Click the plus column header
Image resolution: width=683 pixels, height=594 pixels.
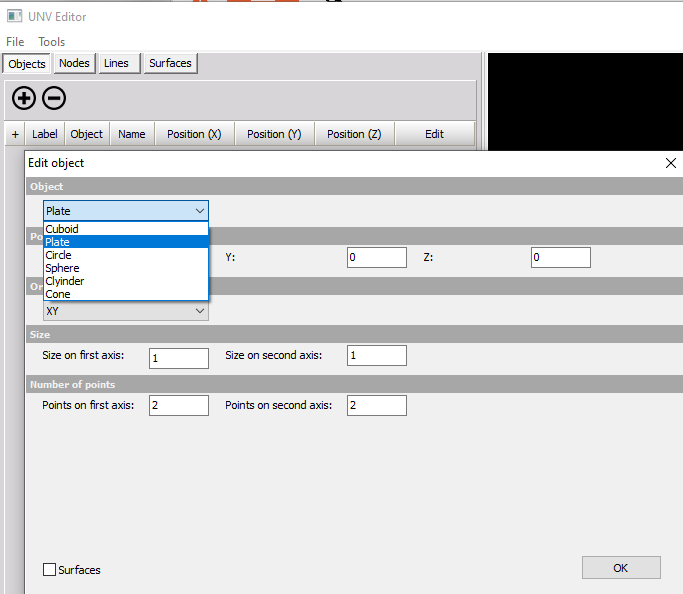pos(15,134)
